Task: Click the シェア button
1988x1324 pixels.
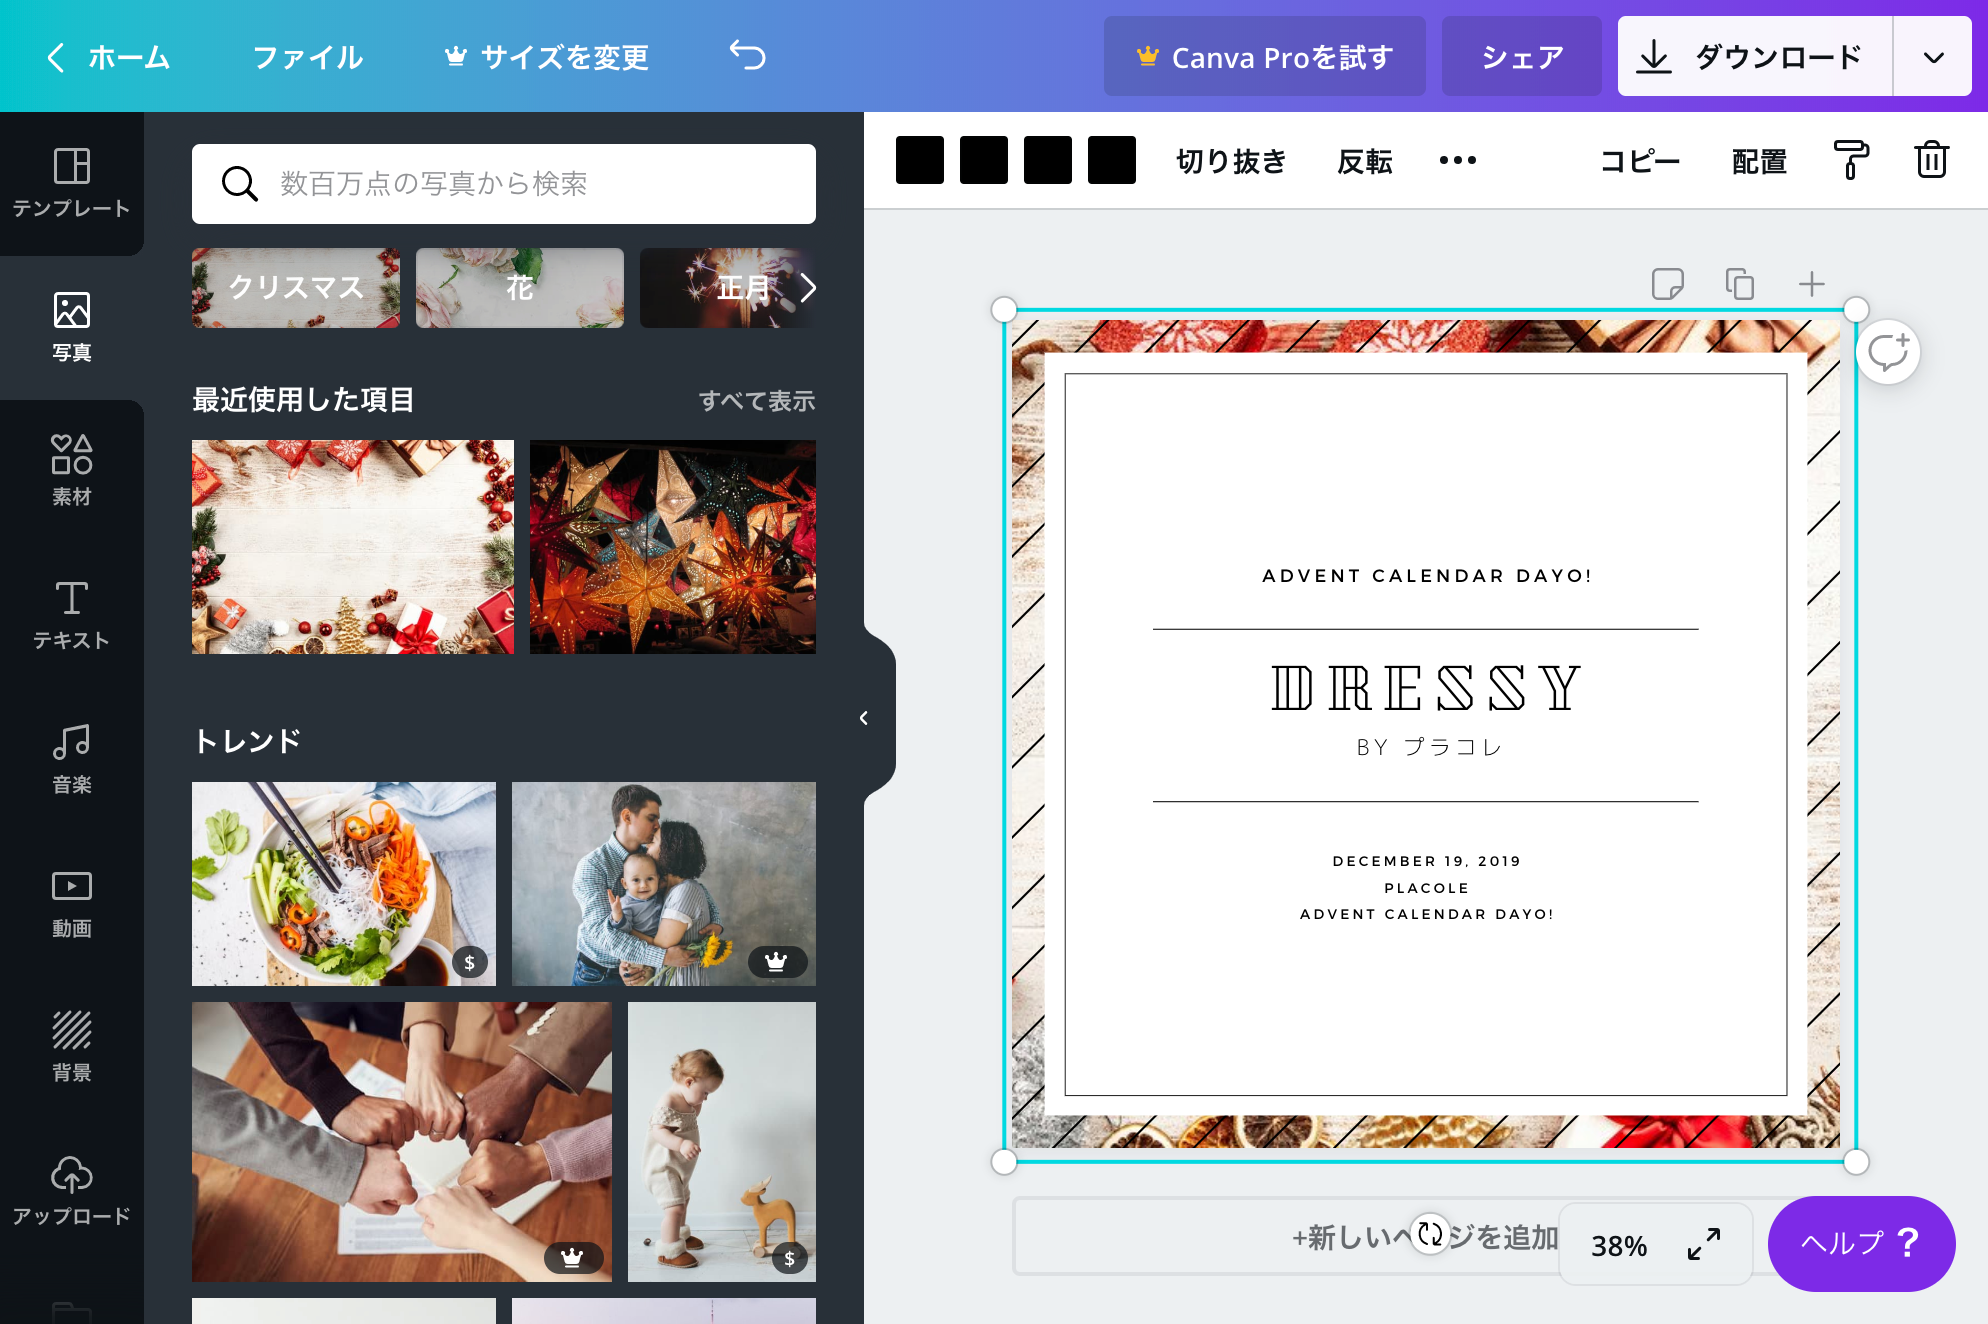Action: (1521, 56)
